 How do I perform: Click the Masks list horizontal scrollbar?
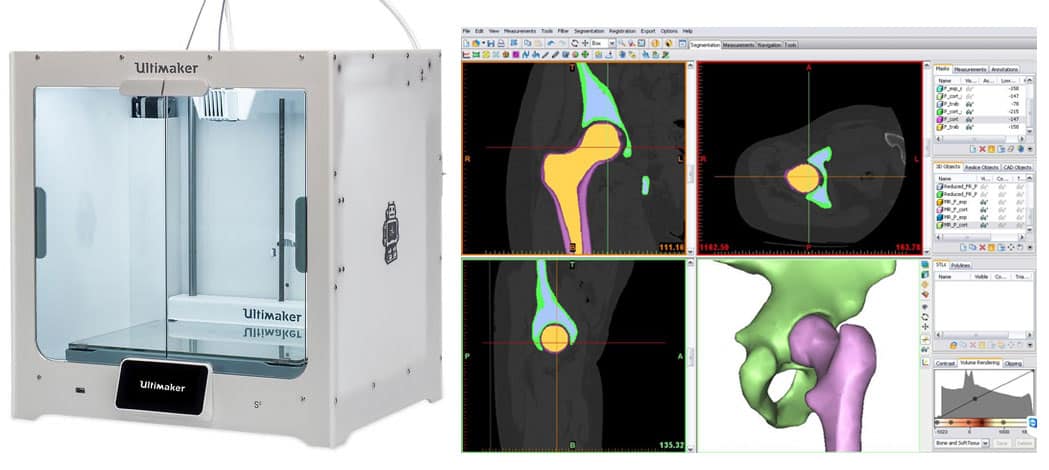point(981,138)
